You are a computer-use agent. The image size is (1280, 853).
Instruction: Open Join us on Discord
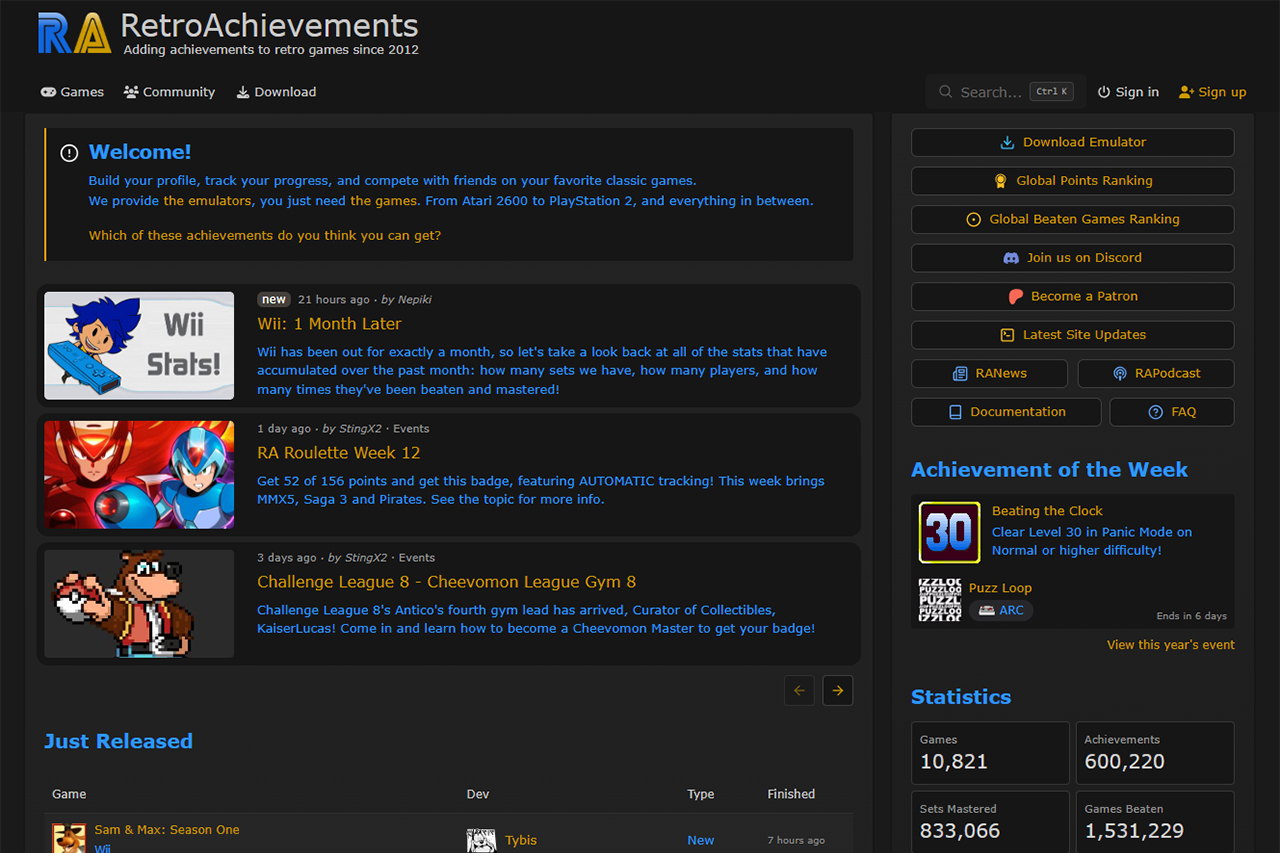point(1072,258)
